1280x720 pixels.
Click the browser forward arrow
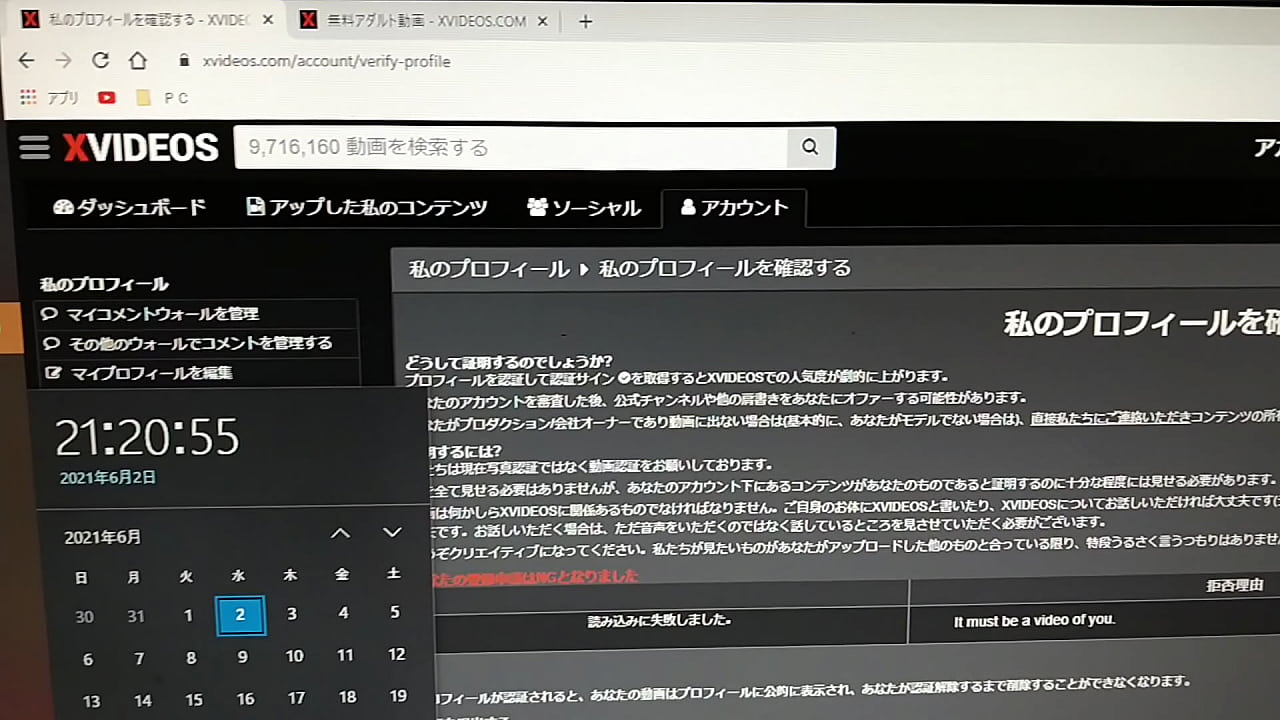(63, 60)
